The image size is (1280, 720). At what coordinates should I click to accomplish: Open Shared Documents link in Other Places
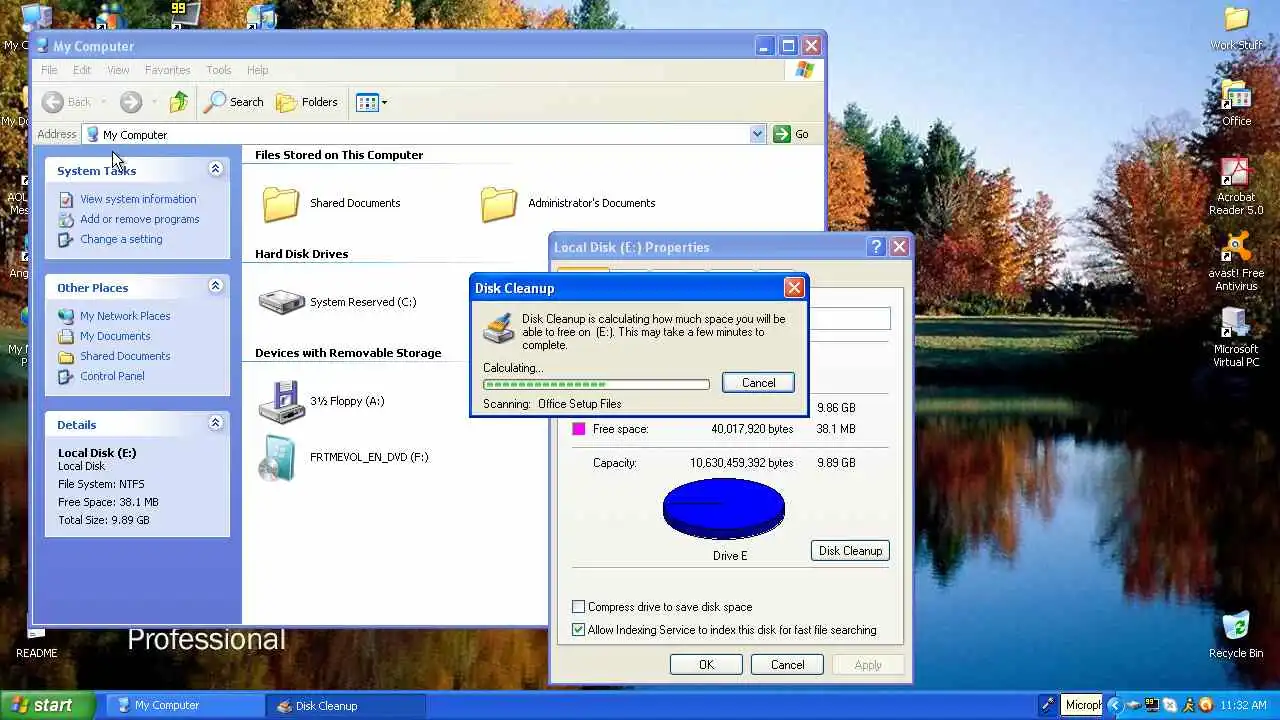[x=125, y=356]
